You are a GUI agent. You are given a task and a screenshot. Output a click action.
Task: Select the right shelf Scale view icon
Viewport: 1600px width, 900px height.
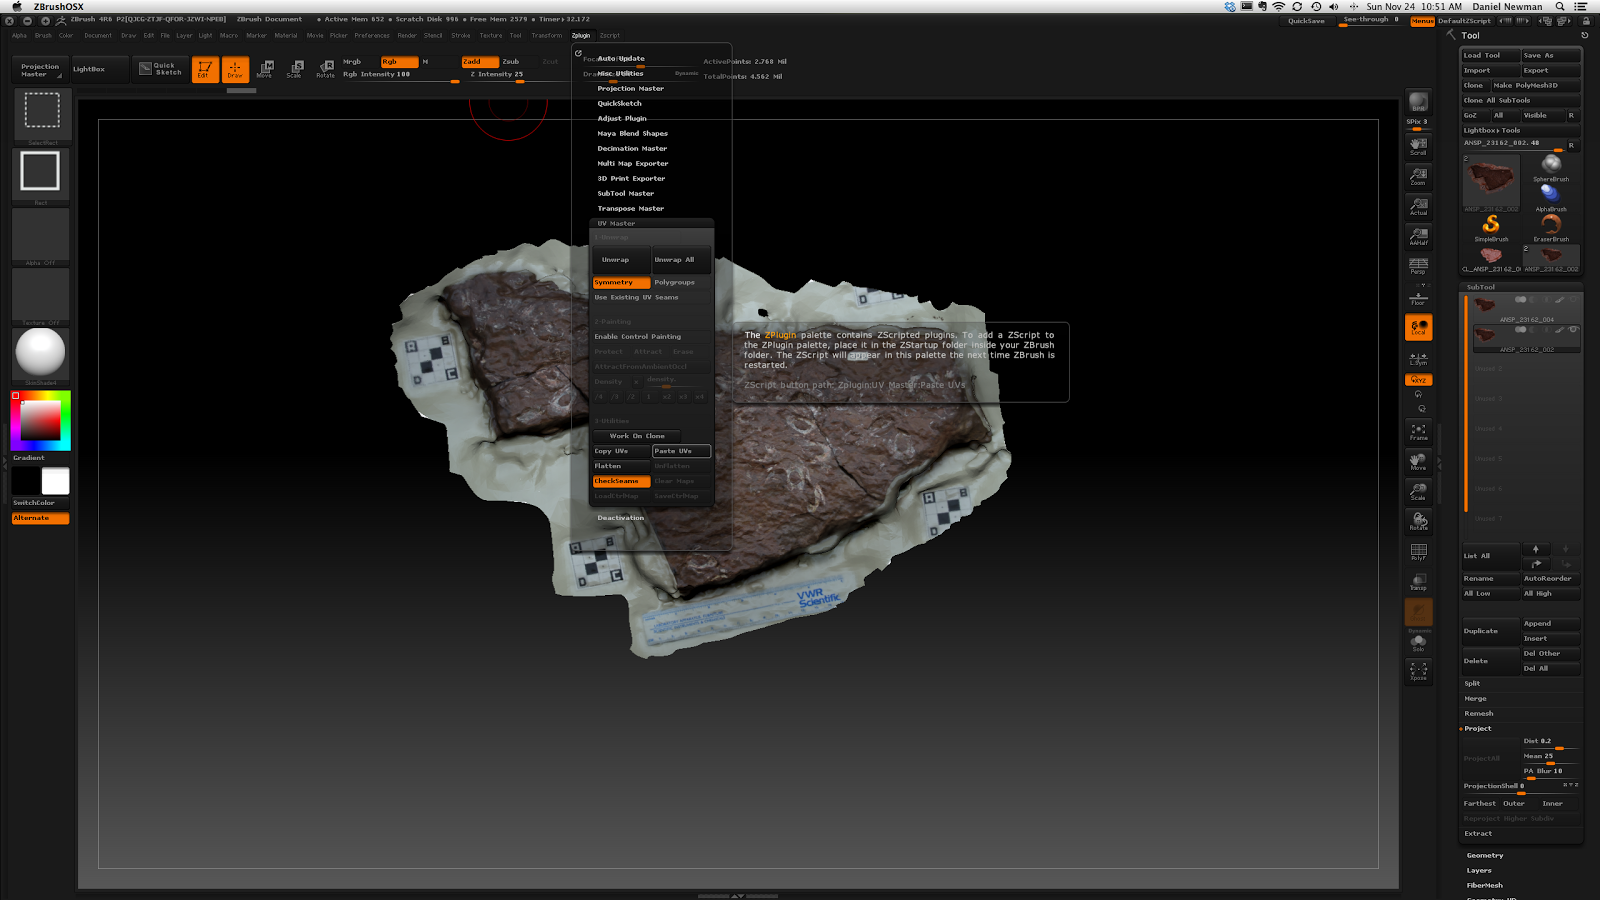click(1418, 491)
